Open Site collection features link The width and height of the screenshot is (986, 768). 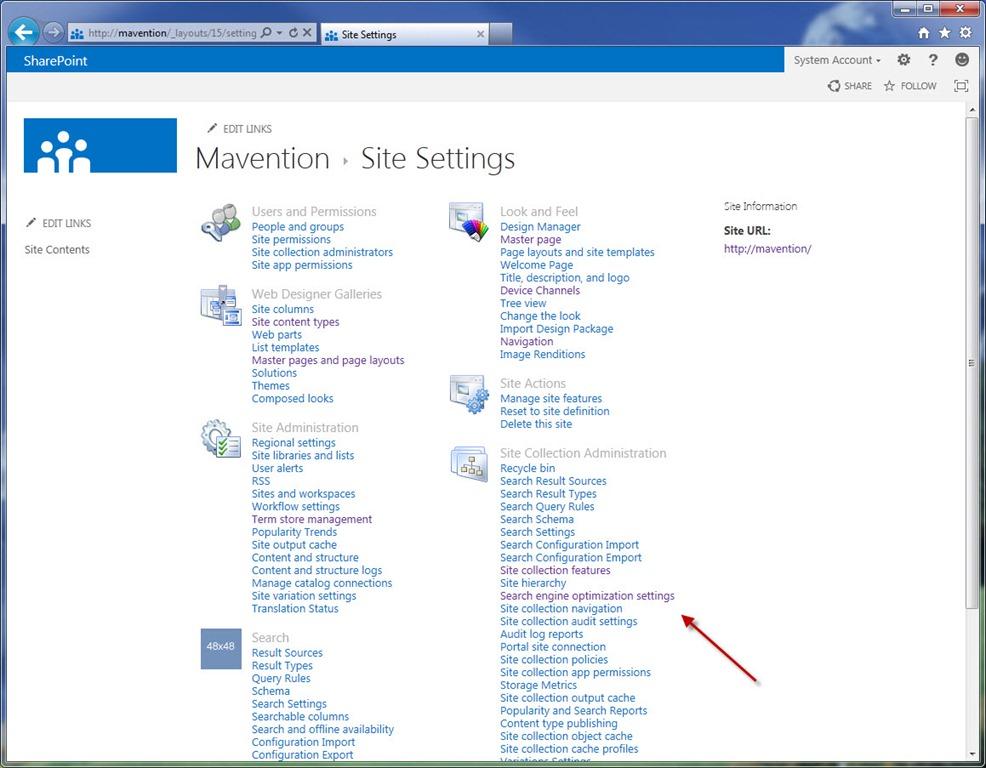(555, 570)
